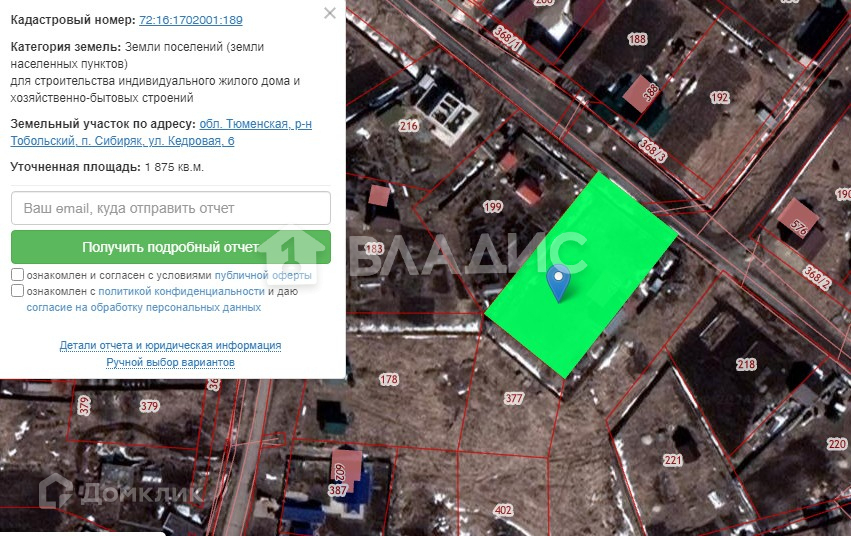This screenshot has width=851, height=536.
Task: Select parcel labeled 188 on map
Action: pos(637,39)
